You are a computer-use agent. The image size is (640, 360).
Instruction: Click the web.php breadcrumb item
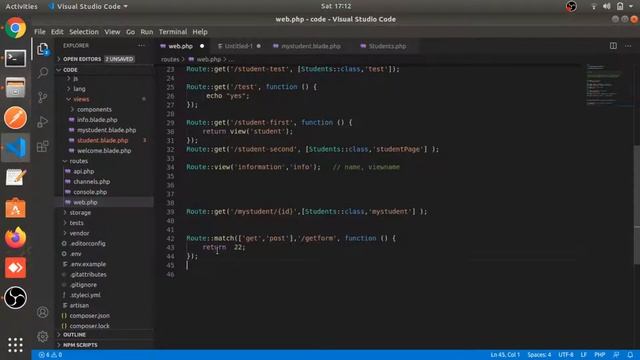click(x=208, y=60)
